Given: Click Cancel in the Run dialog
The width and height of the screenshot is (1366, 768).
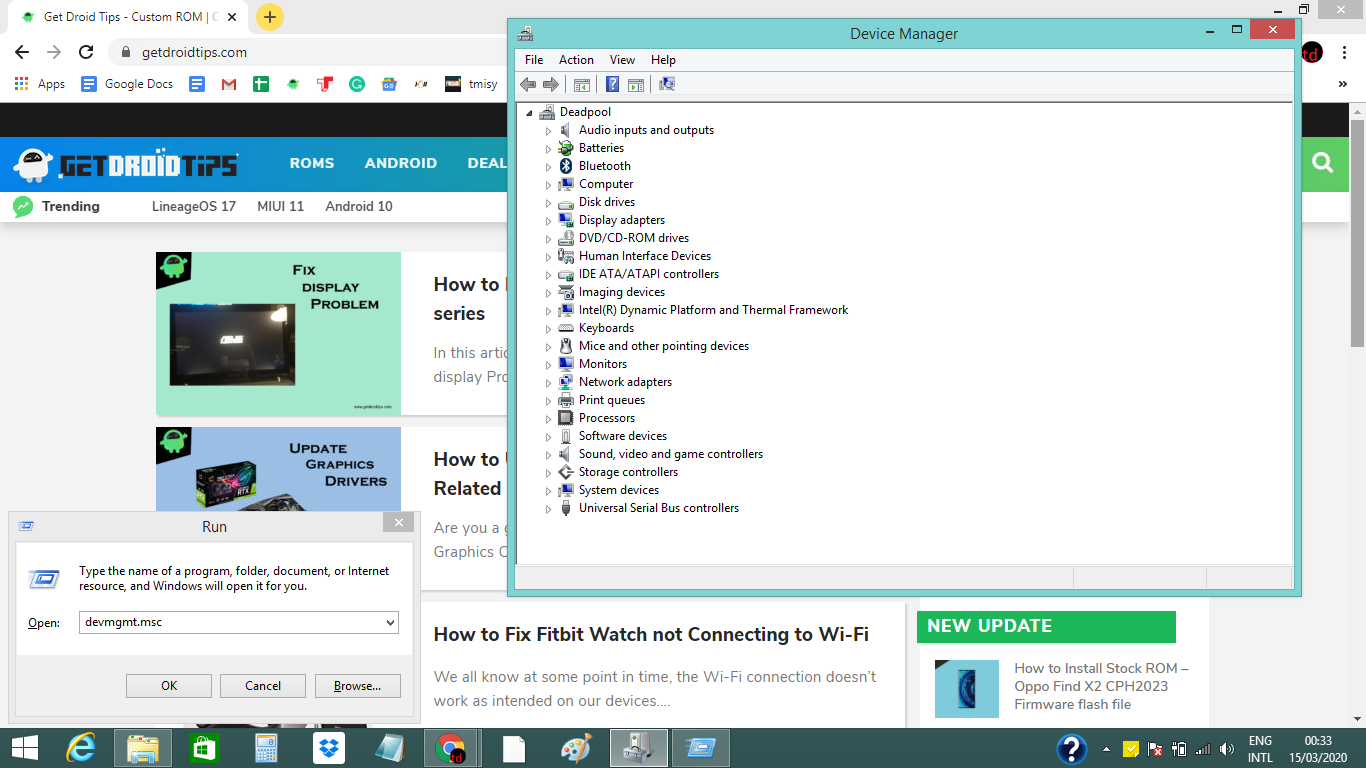Looking at the screenshot, I should pos(263,685).
